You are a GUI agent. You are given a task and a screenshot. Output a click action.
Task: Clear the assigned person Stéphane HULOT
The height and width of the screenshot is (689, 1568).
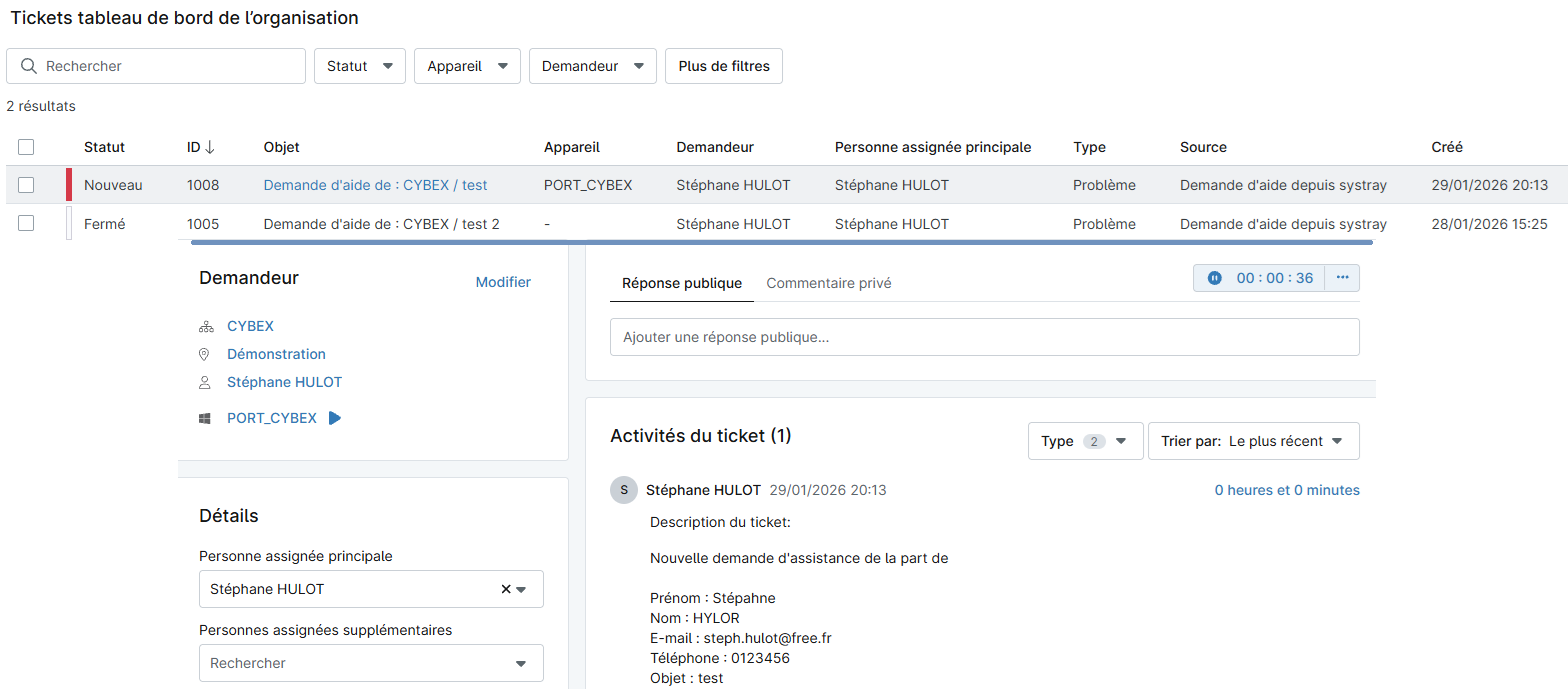pyautogui.click(x=505, y=589)
